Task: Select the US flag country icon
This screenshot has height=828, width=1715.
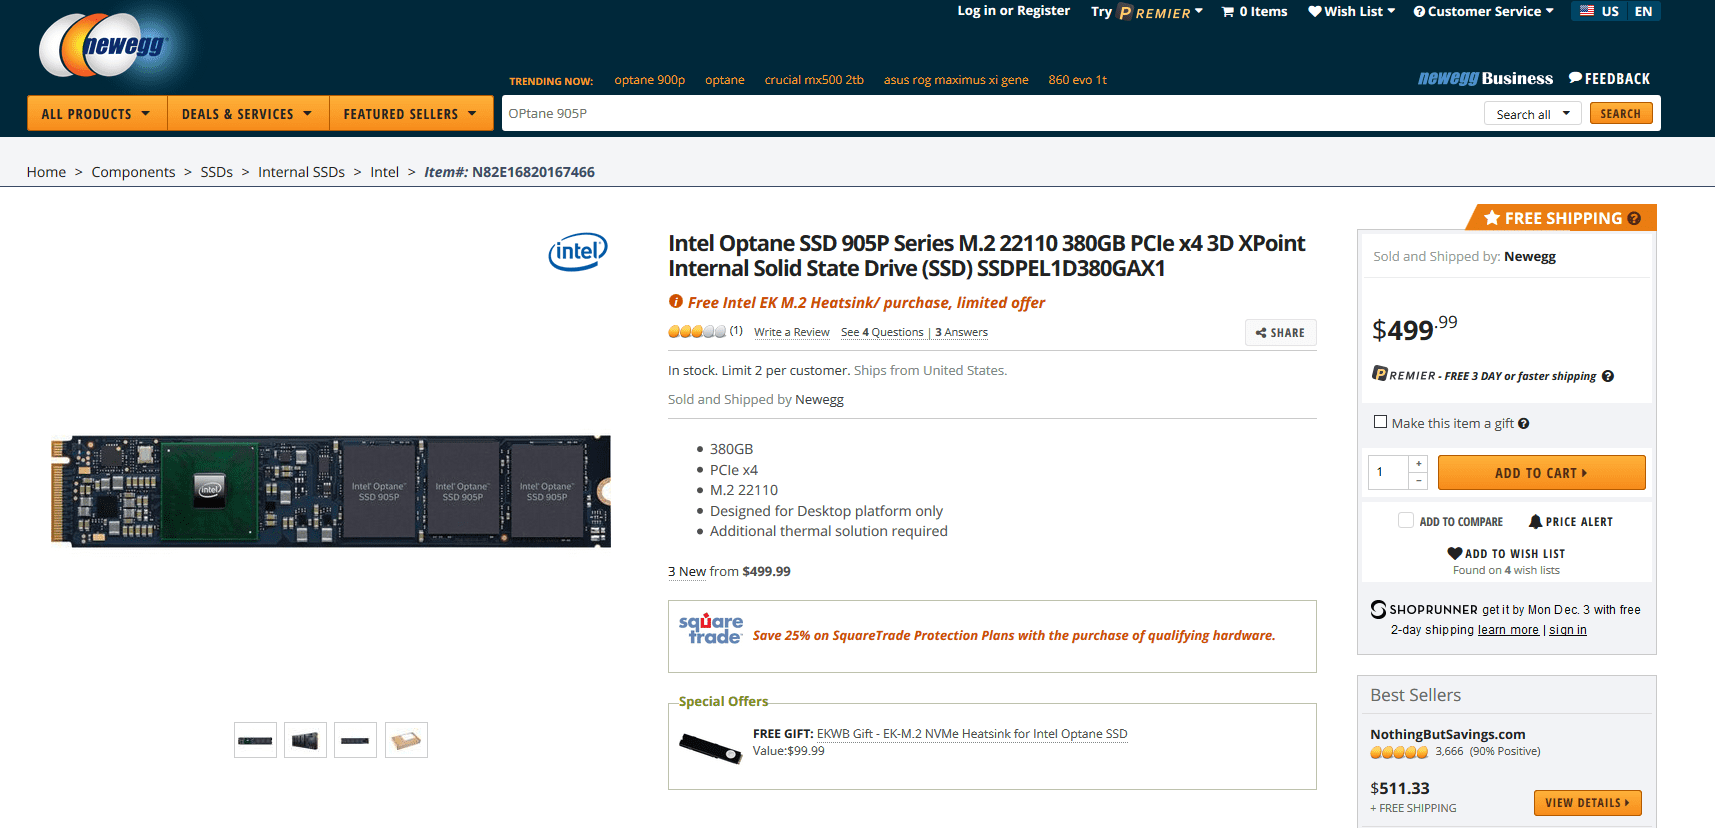Action: pos(1587,11)
